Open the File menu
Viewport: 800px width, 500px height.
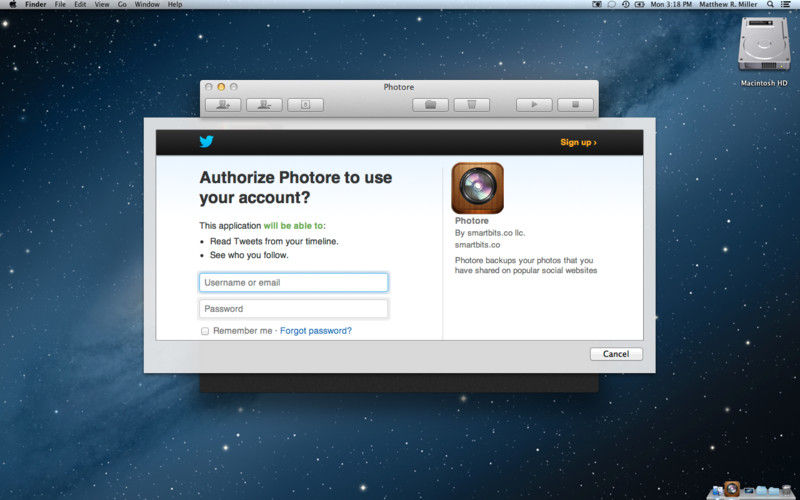[60, 4]
